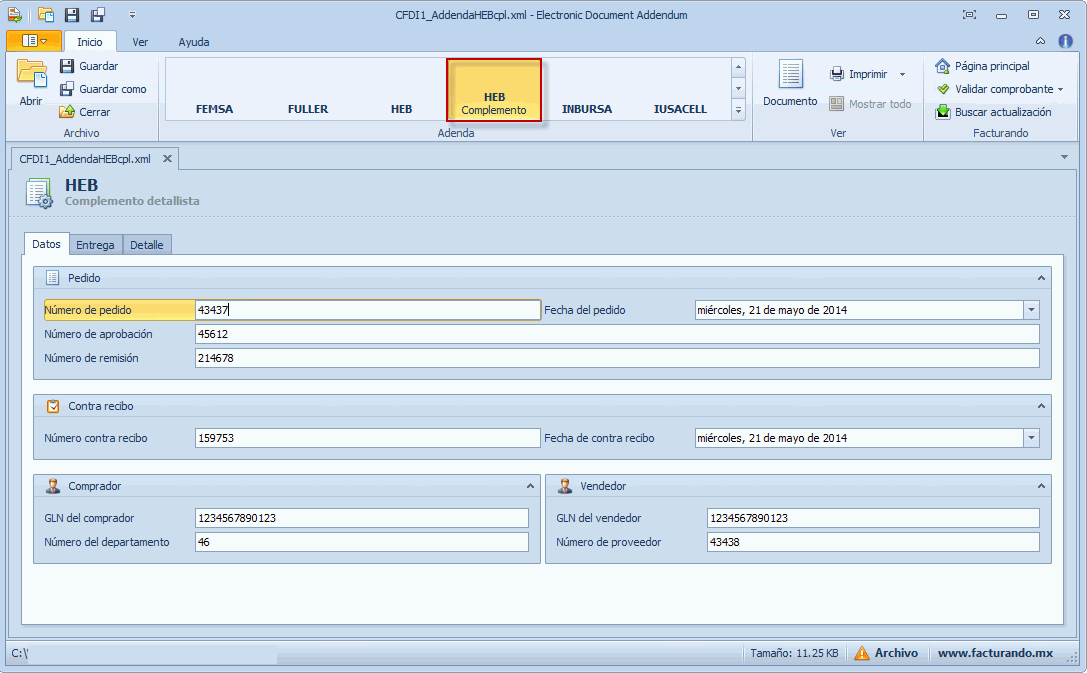Viewport: 1087px width, 673px height.
Task: Close the CFDI1_AddendaHEBcpl.xml tab
Action: [x=167, y=159]
